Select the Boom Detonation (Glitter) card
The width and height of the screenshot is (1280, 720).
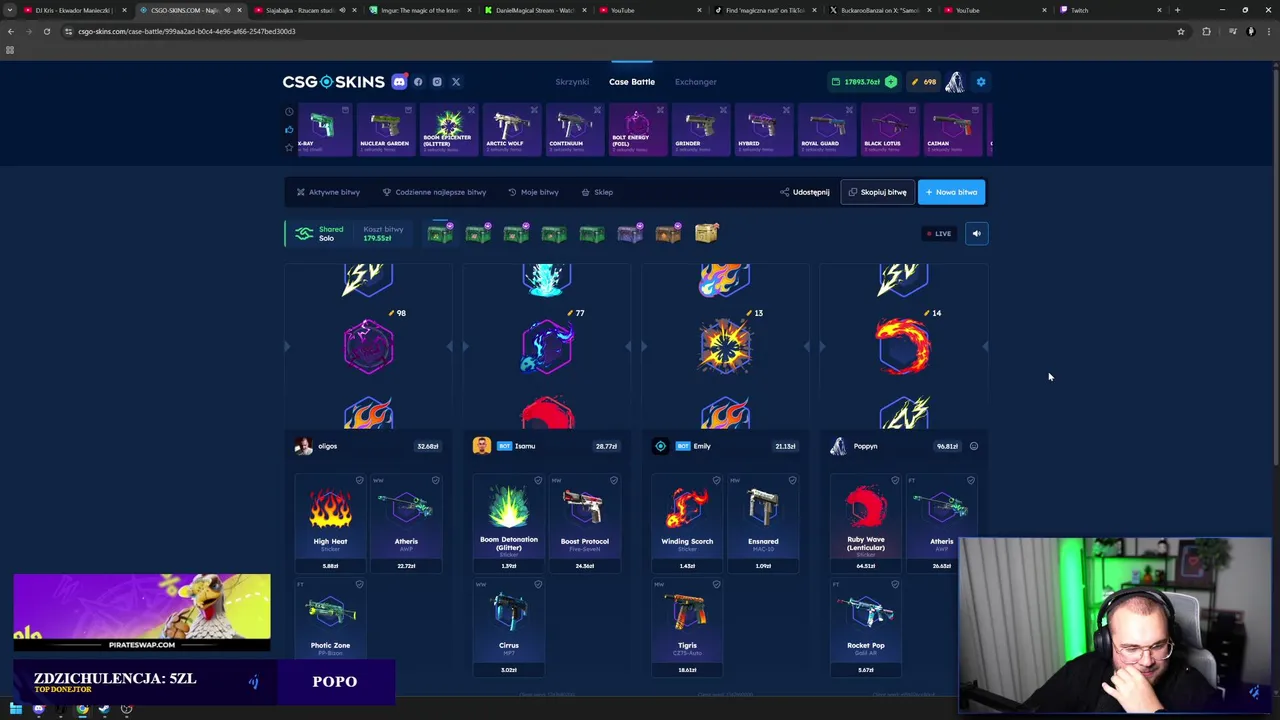pos(509,522)
